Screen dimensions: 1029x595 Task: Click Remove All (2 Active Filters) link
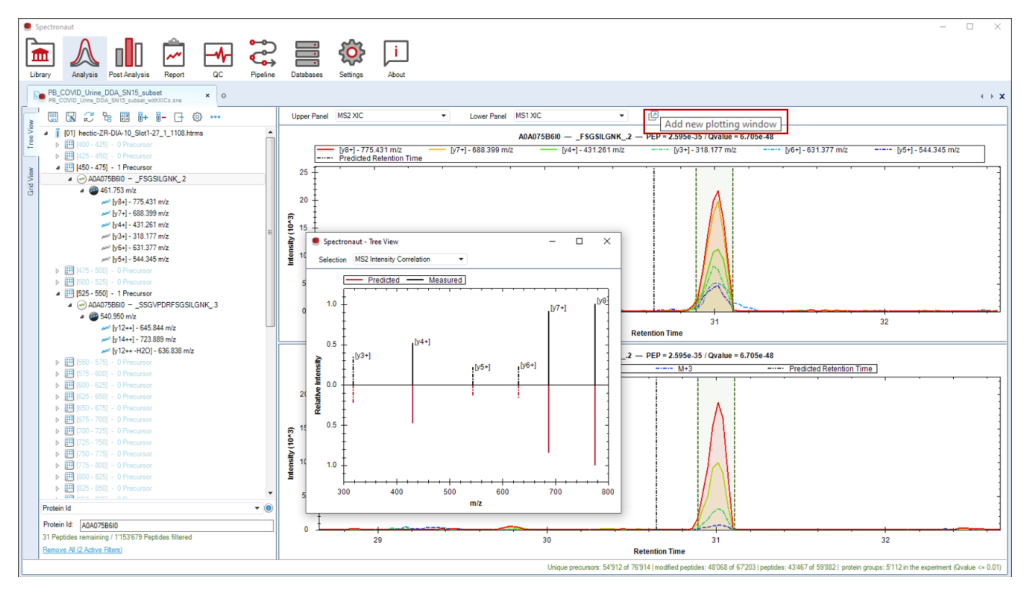coord(82,550)
